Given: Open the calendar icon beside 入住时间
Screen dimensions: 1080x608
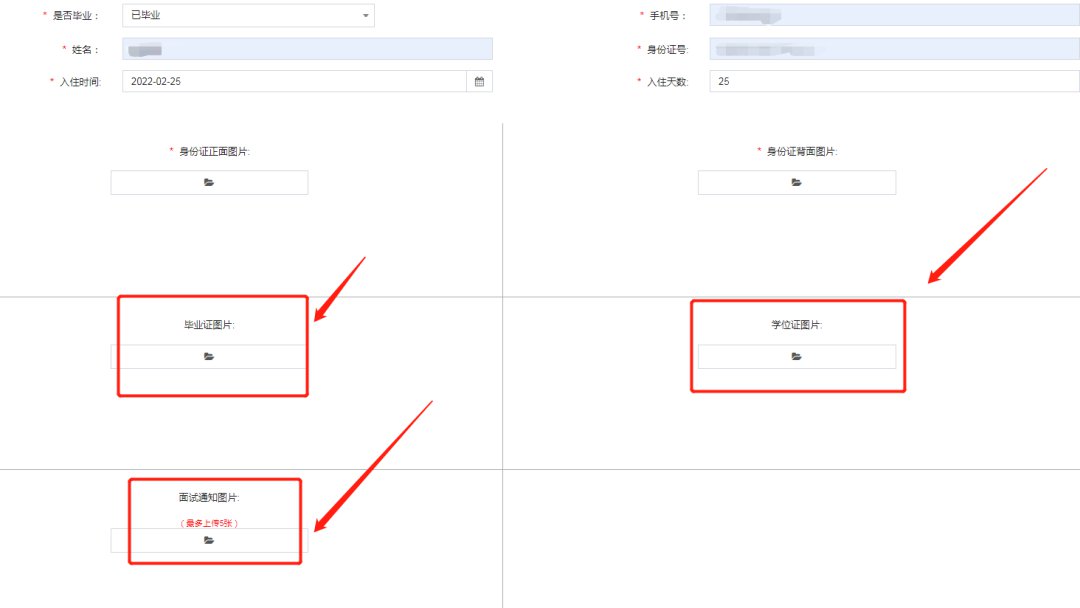Looking at the screenshot, I should (479, 81).
